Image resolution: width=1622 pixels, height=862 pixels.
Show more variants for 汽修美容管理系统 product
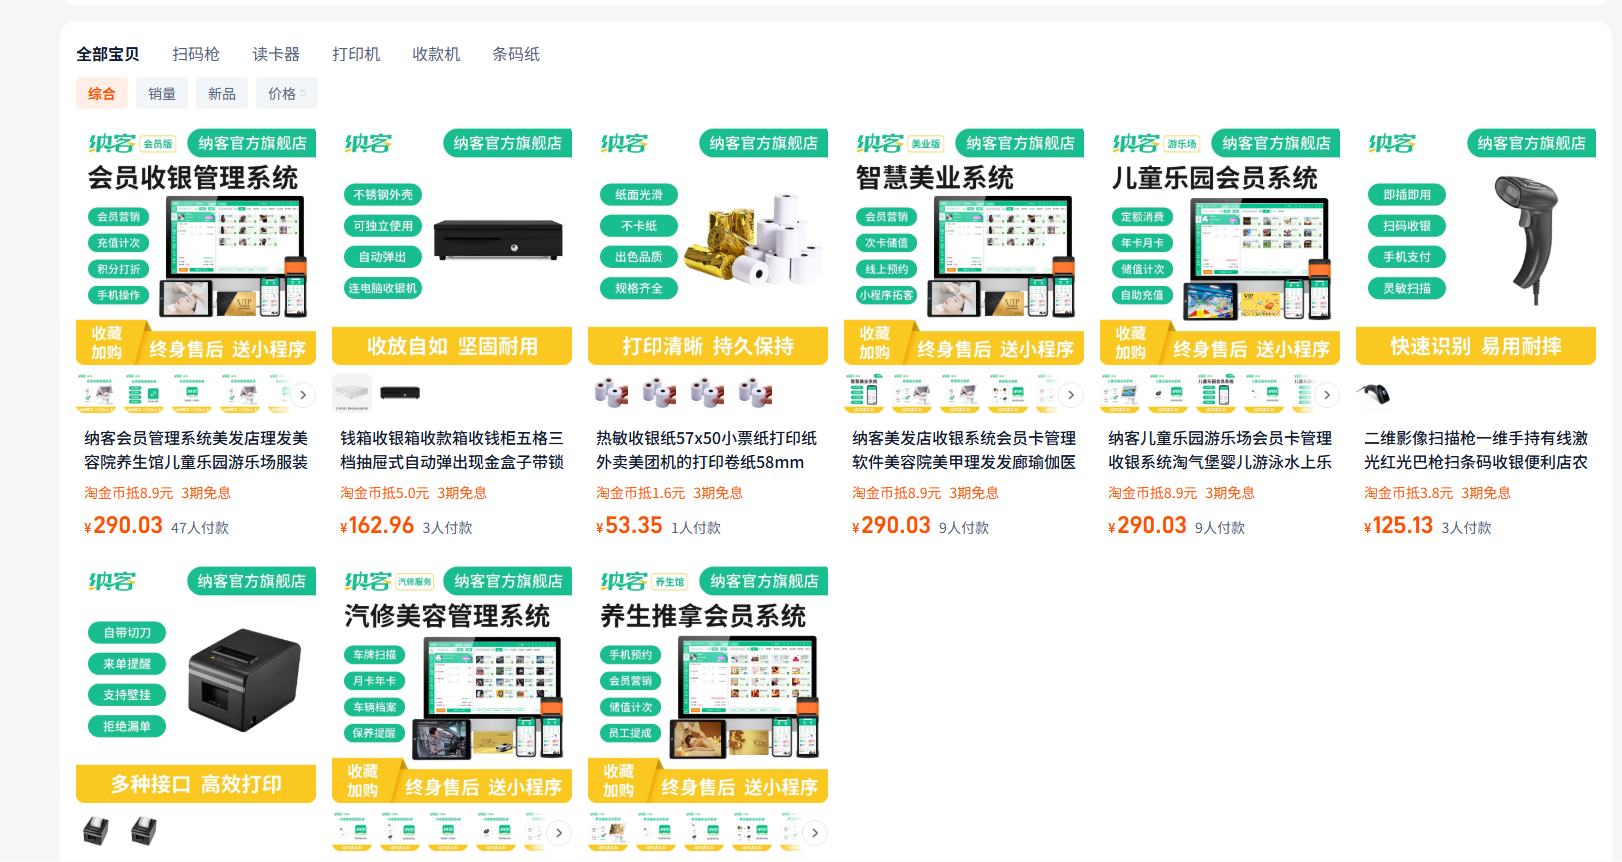tap(559, 832)
